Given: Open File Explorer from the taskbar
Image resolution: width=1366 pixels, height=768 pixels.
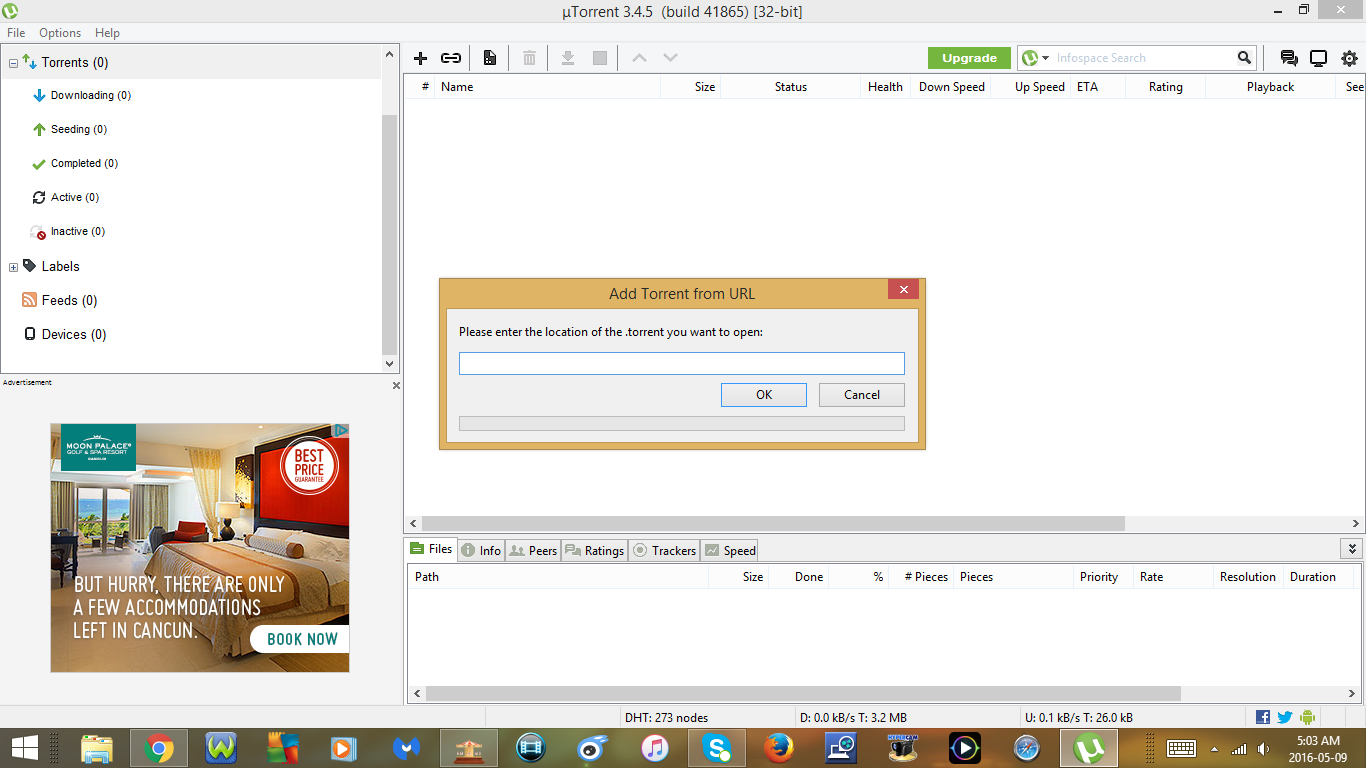Looking at the screenshot, I should pos(96,748).
